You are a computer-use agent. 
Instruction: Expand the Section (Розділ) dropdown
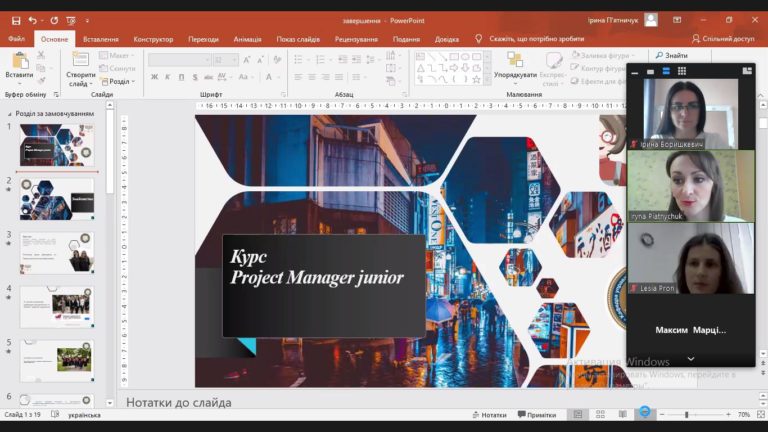118,82
